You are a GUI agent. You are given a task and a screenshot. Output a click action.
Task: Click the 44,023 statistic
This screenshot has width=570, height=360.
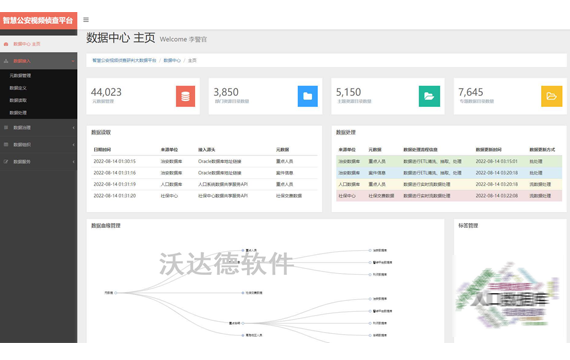[x=106, y=92]
